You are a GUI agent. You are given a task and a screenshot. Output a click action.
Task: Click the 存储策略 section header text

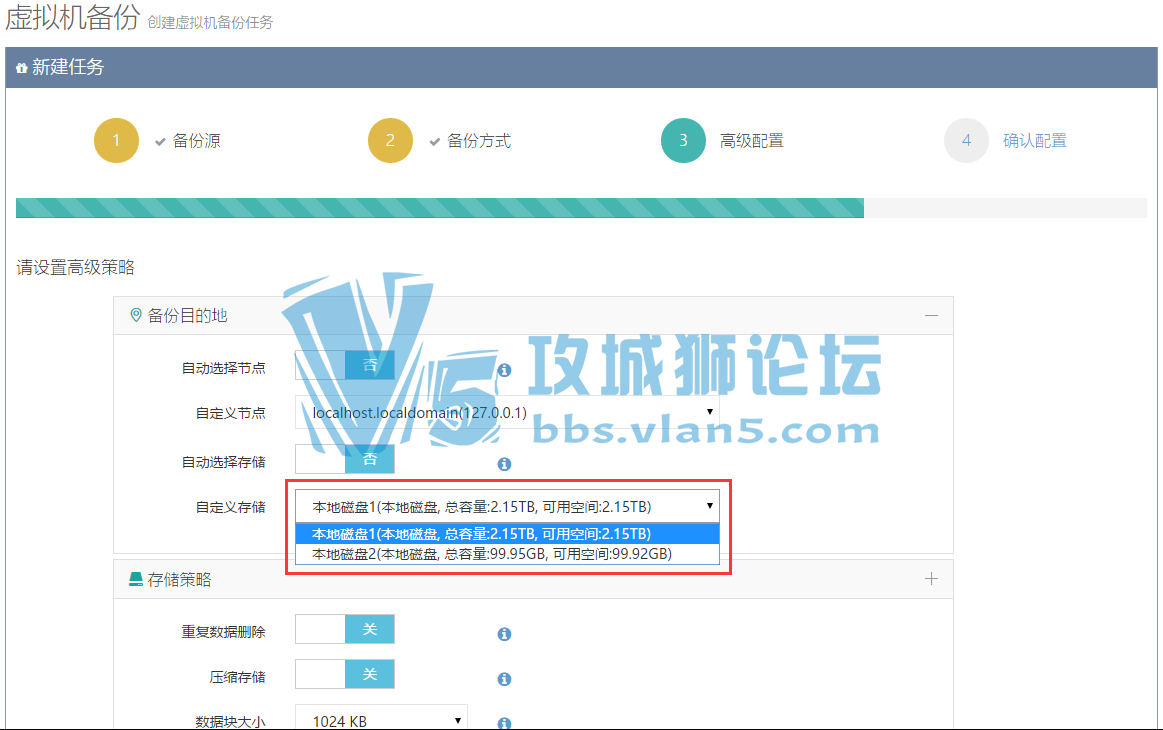click(179, 580)
